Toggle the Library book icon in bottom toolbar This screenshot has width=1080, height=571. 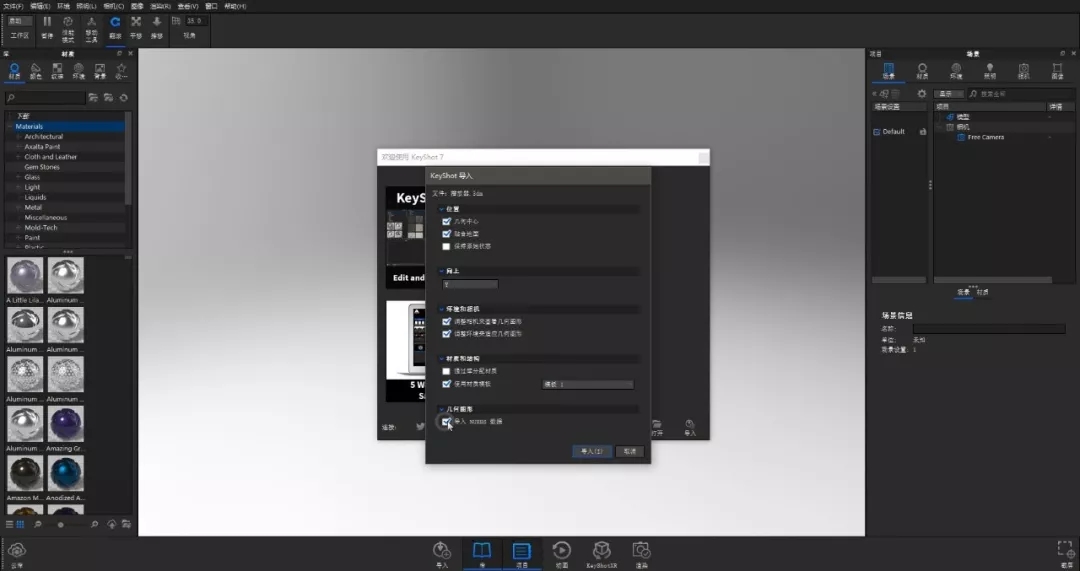(481, 550)
